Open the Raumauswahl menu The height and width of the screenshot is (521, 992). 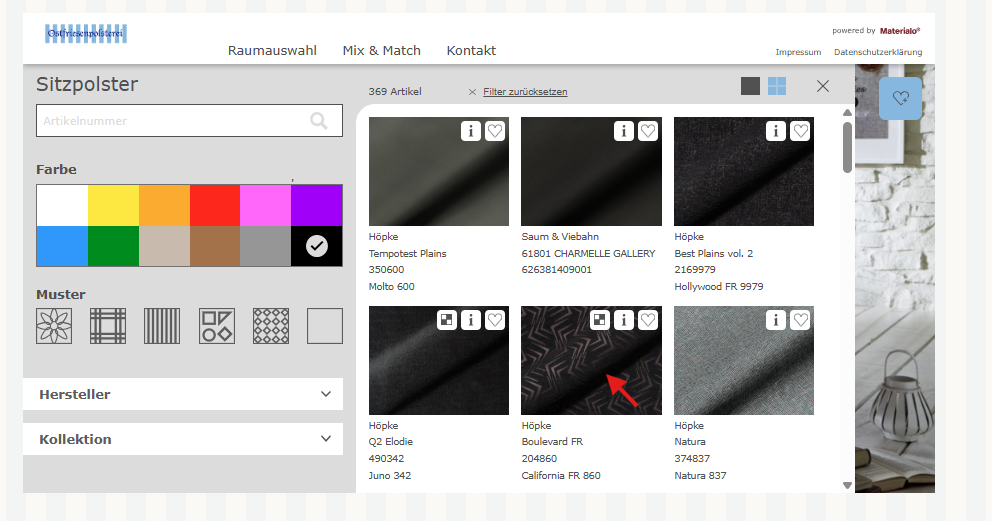pyautogui.click(x=272, y=51)
